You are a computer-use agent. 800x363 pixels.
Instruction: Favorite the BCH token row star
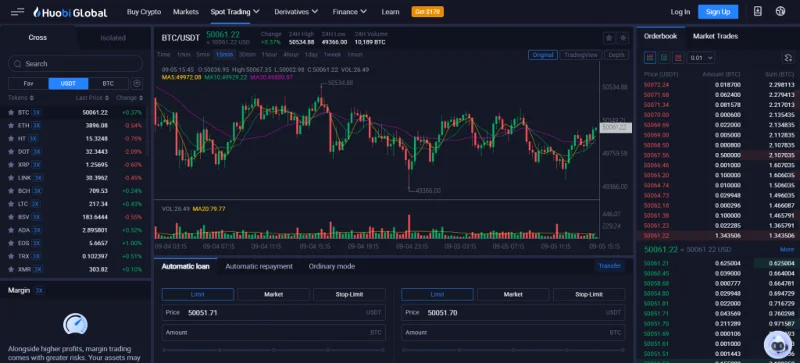click(x=11, y=191)
